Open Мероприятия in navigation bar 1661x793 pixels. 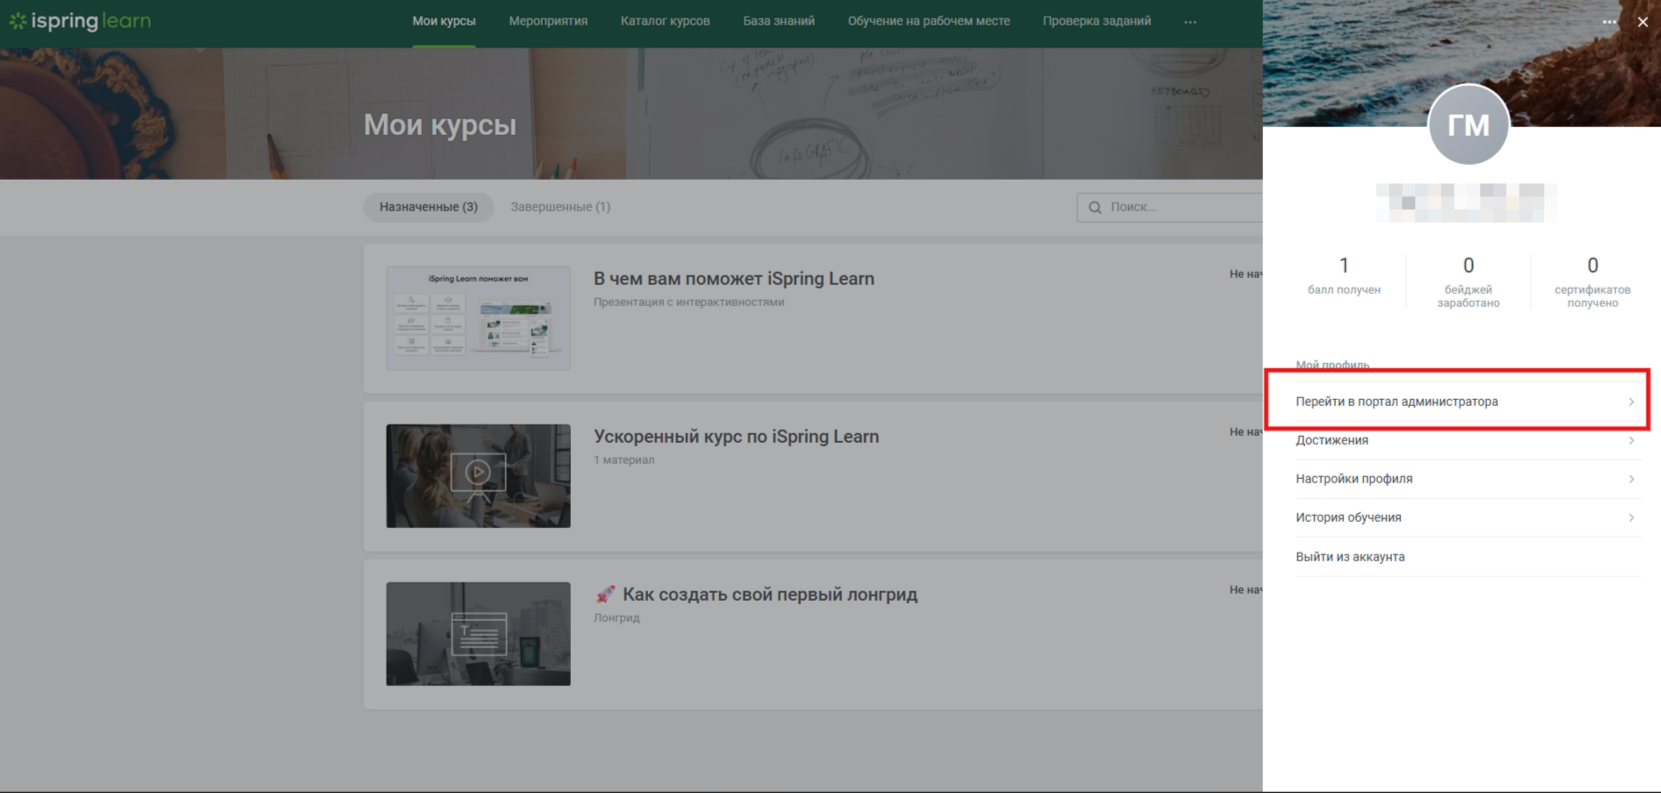coord(548,21)
